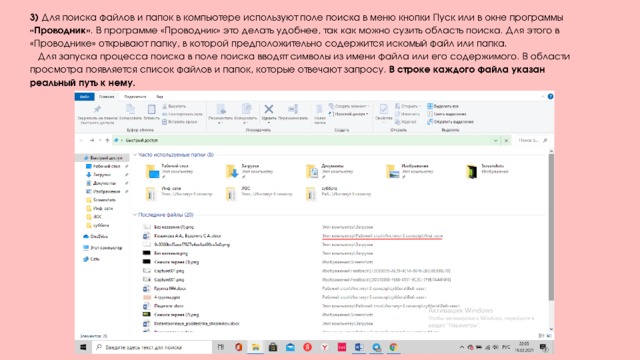
Task: Select Этот компьютер in the navigation pane
Action: point(102,248)
